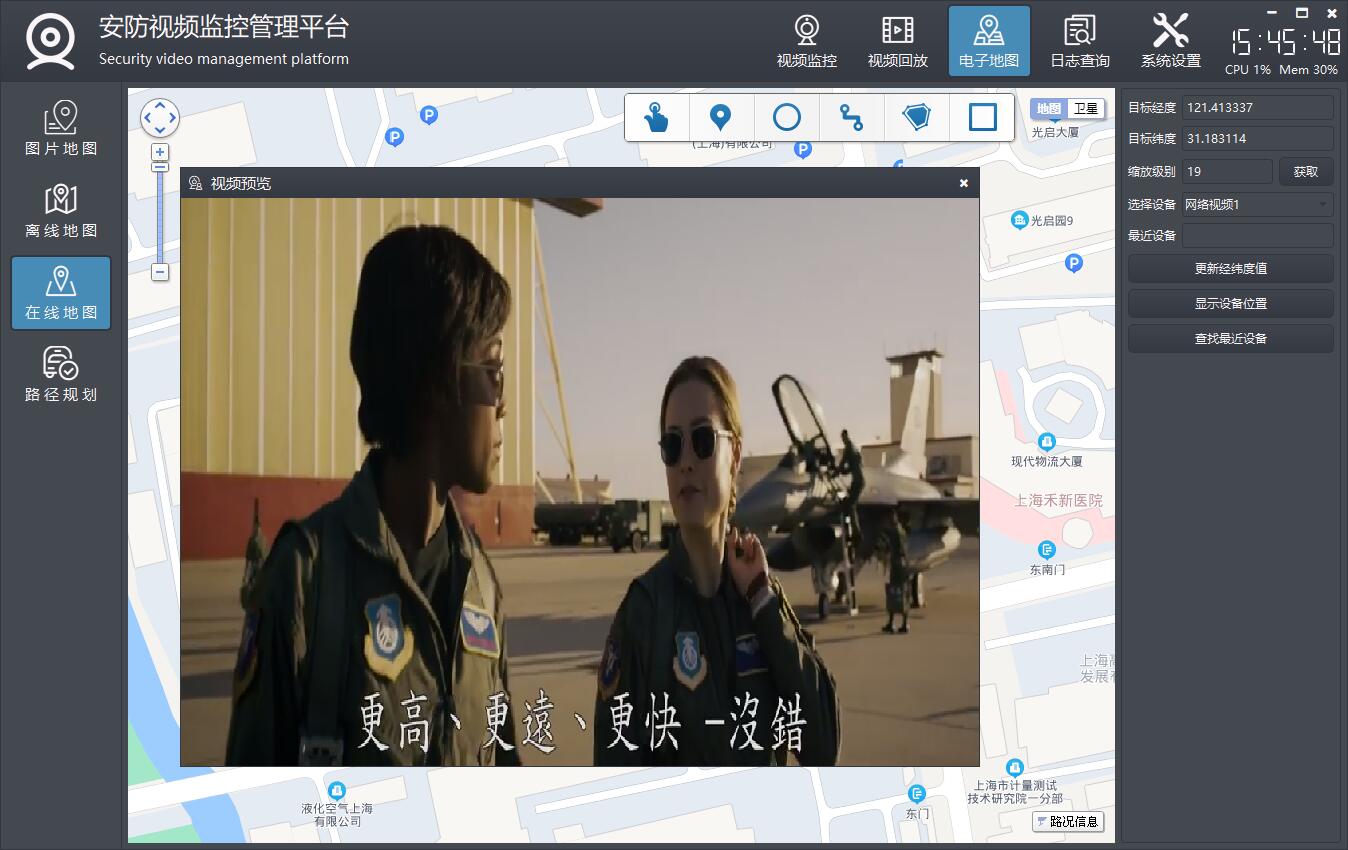The width and height of the screenshot is (1348, 850).
Task: Click the map zoom level slider track
Action: (160, 215)
